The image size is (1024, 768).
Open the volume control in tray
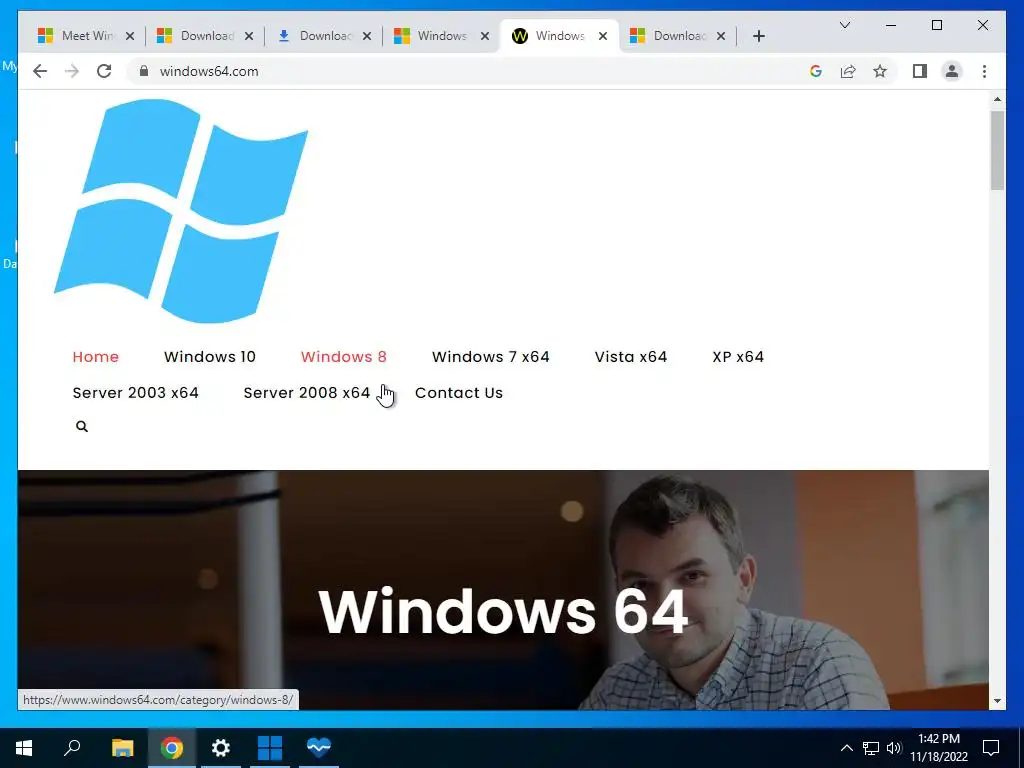click(x=894, y=748)
